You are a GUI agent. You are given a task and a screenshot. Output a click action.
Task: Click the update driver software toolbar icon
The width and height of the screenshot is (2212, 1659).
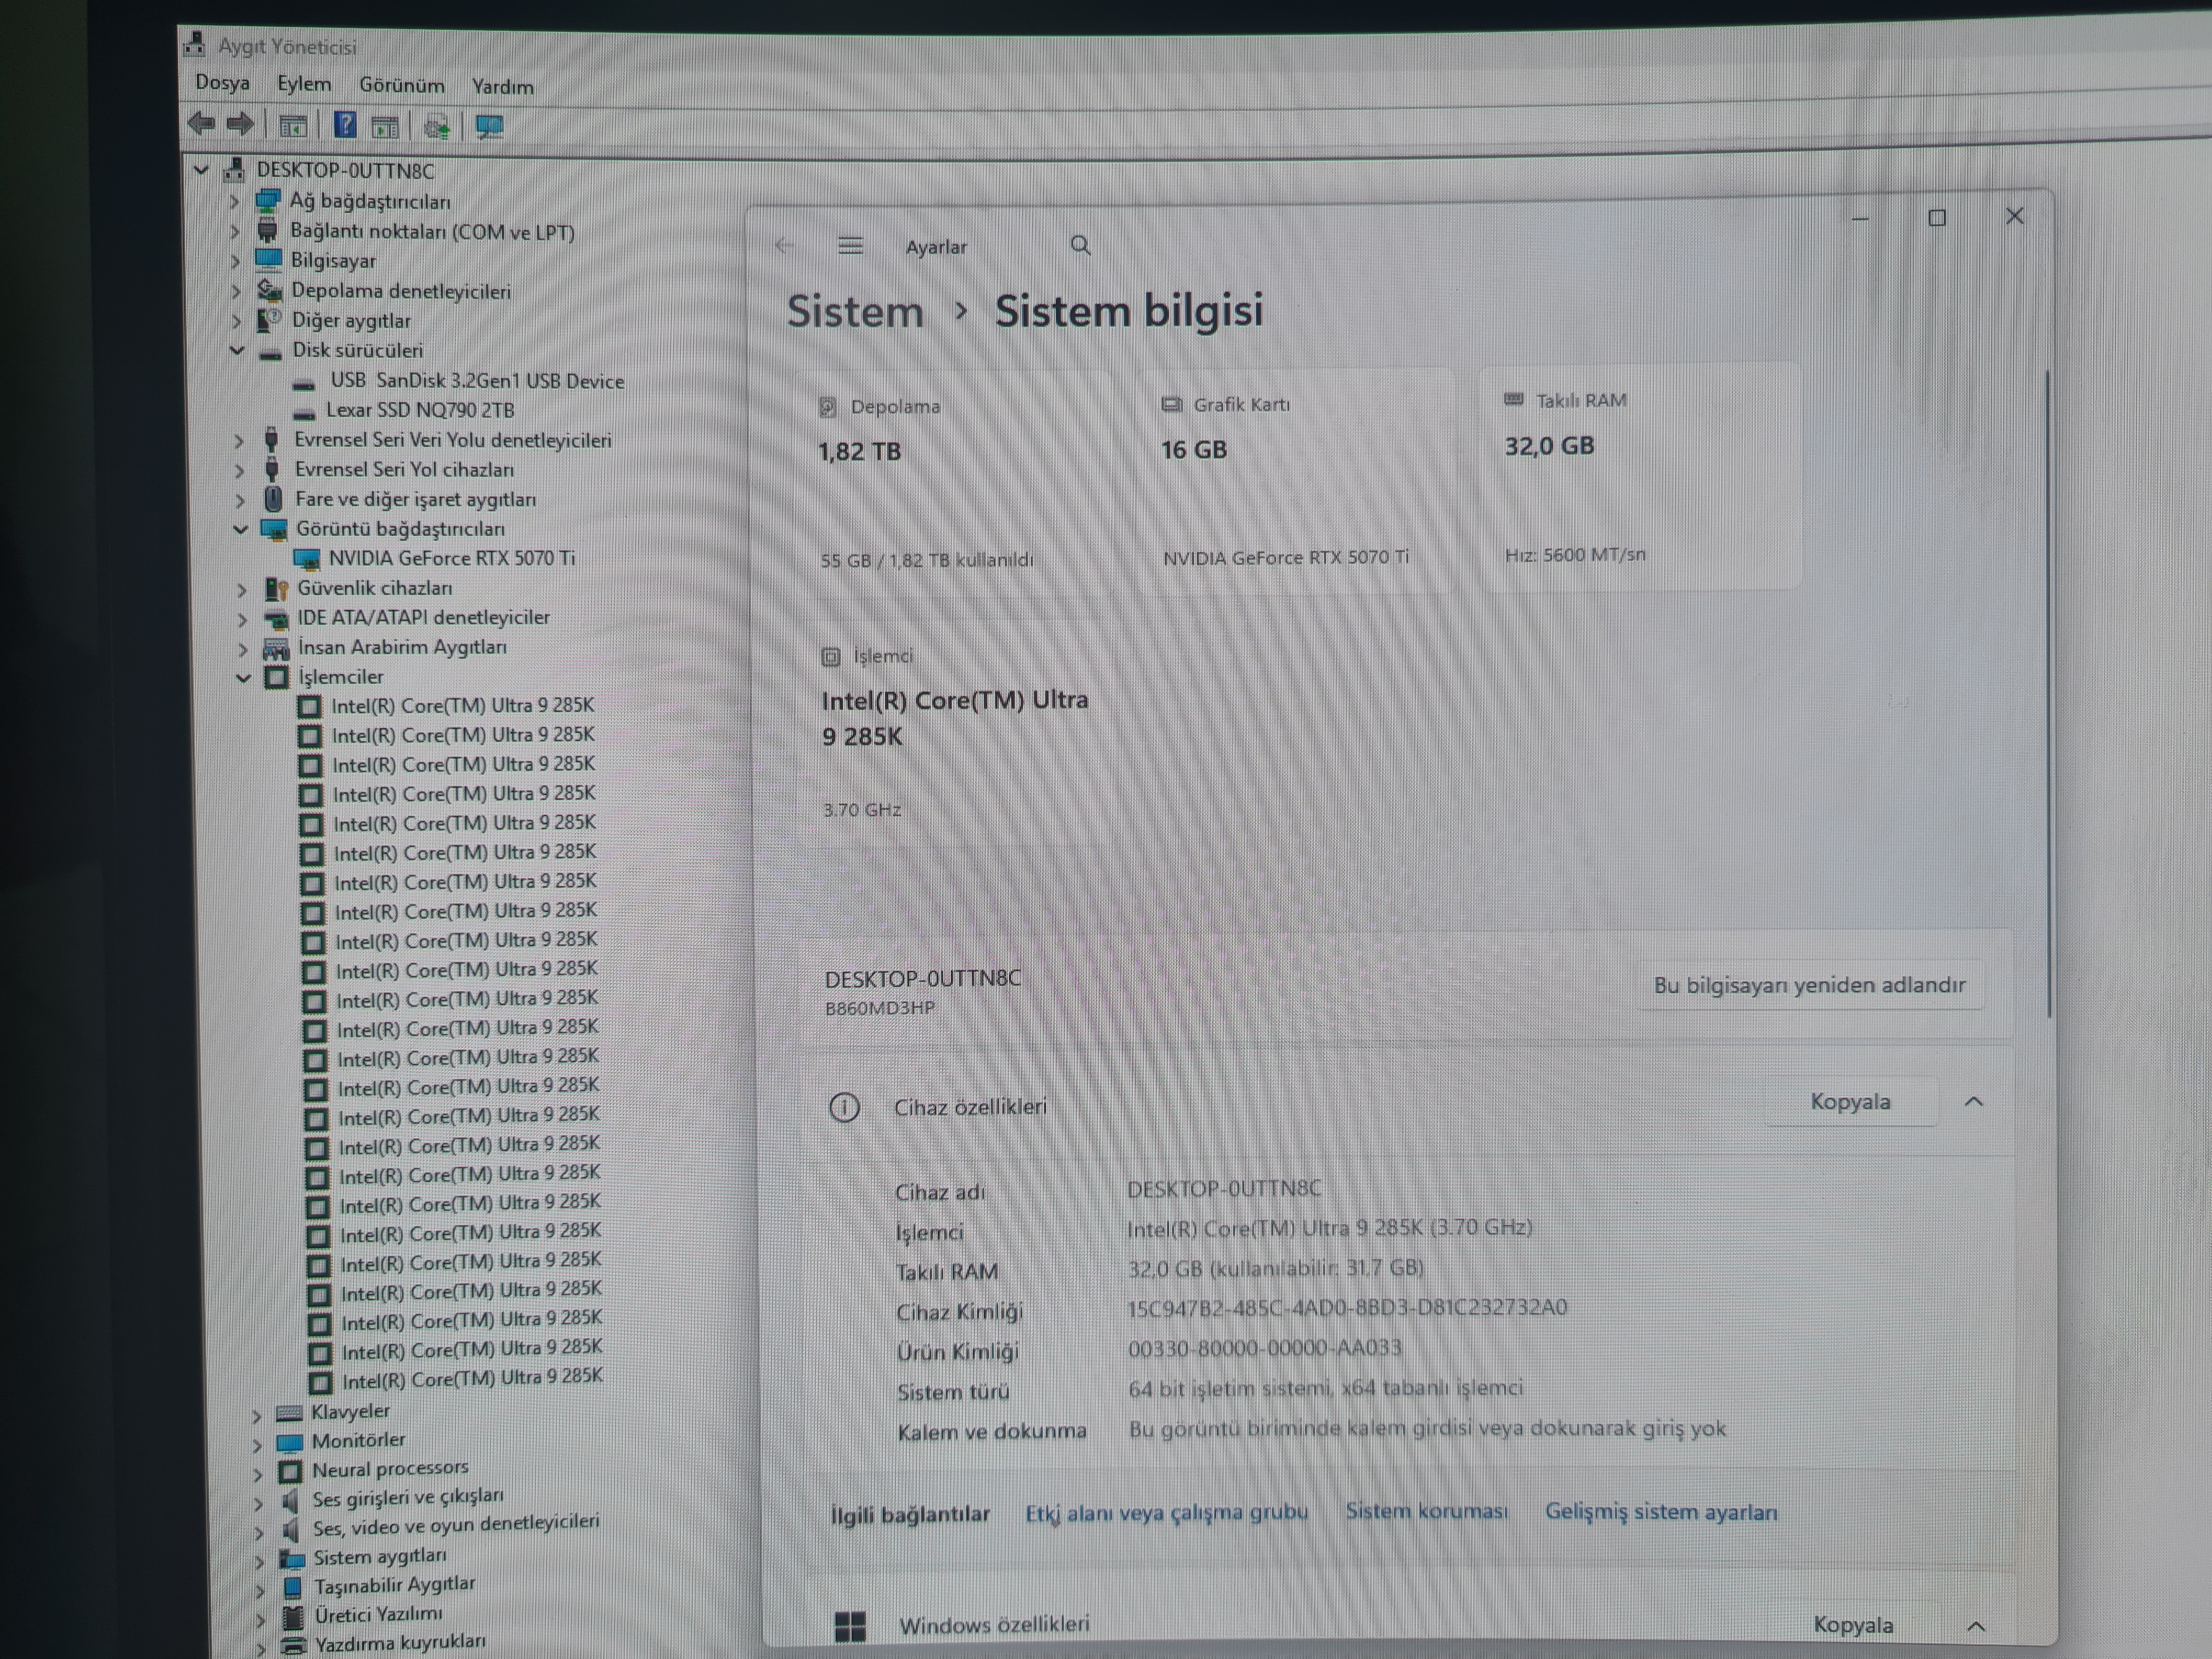pyautogui.click(x=437, y=127)
